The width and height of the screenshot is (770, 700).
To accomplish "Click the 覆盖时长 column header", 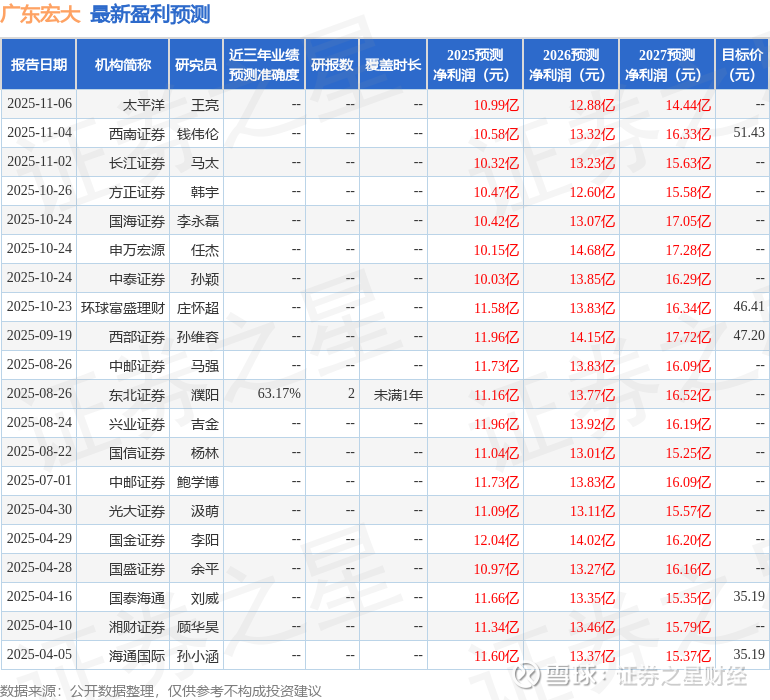I will pyautogui.click(x=393, y=64).
